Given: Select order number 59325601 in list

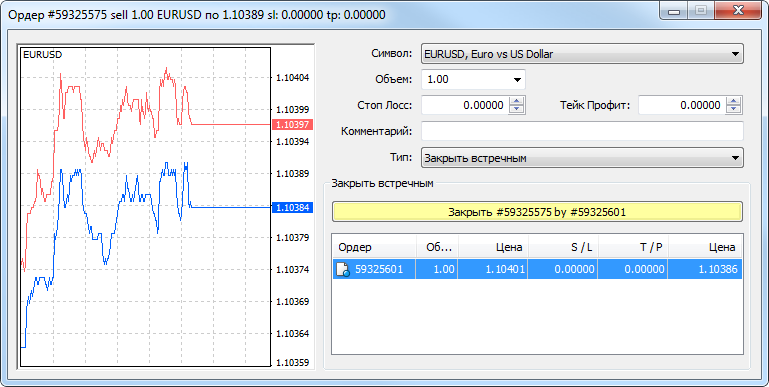Looking at the screenshot, I should tap(379, 269).
